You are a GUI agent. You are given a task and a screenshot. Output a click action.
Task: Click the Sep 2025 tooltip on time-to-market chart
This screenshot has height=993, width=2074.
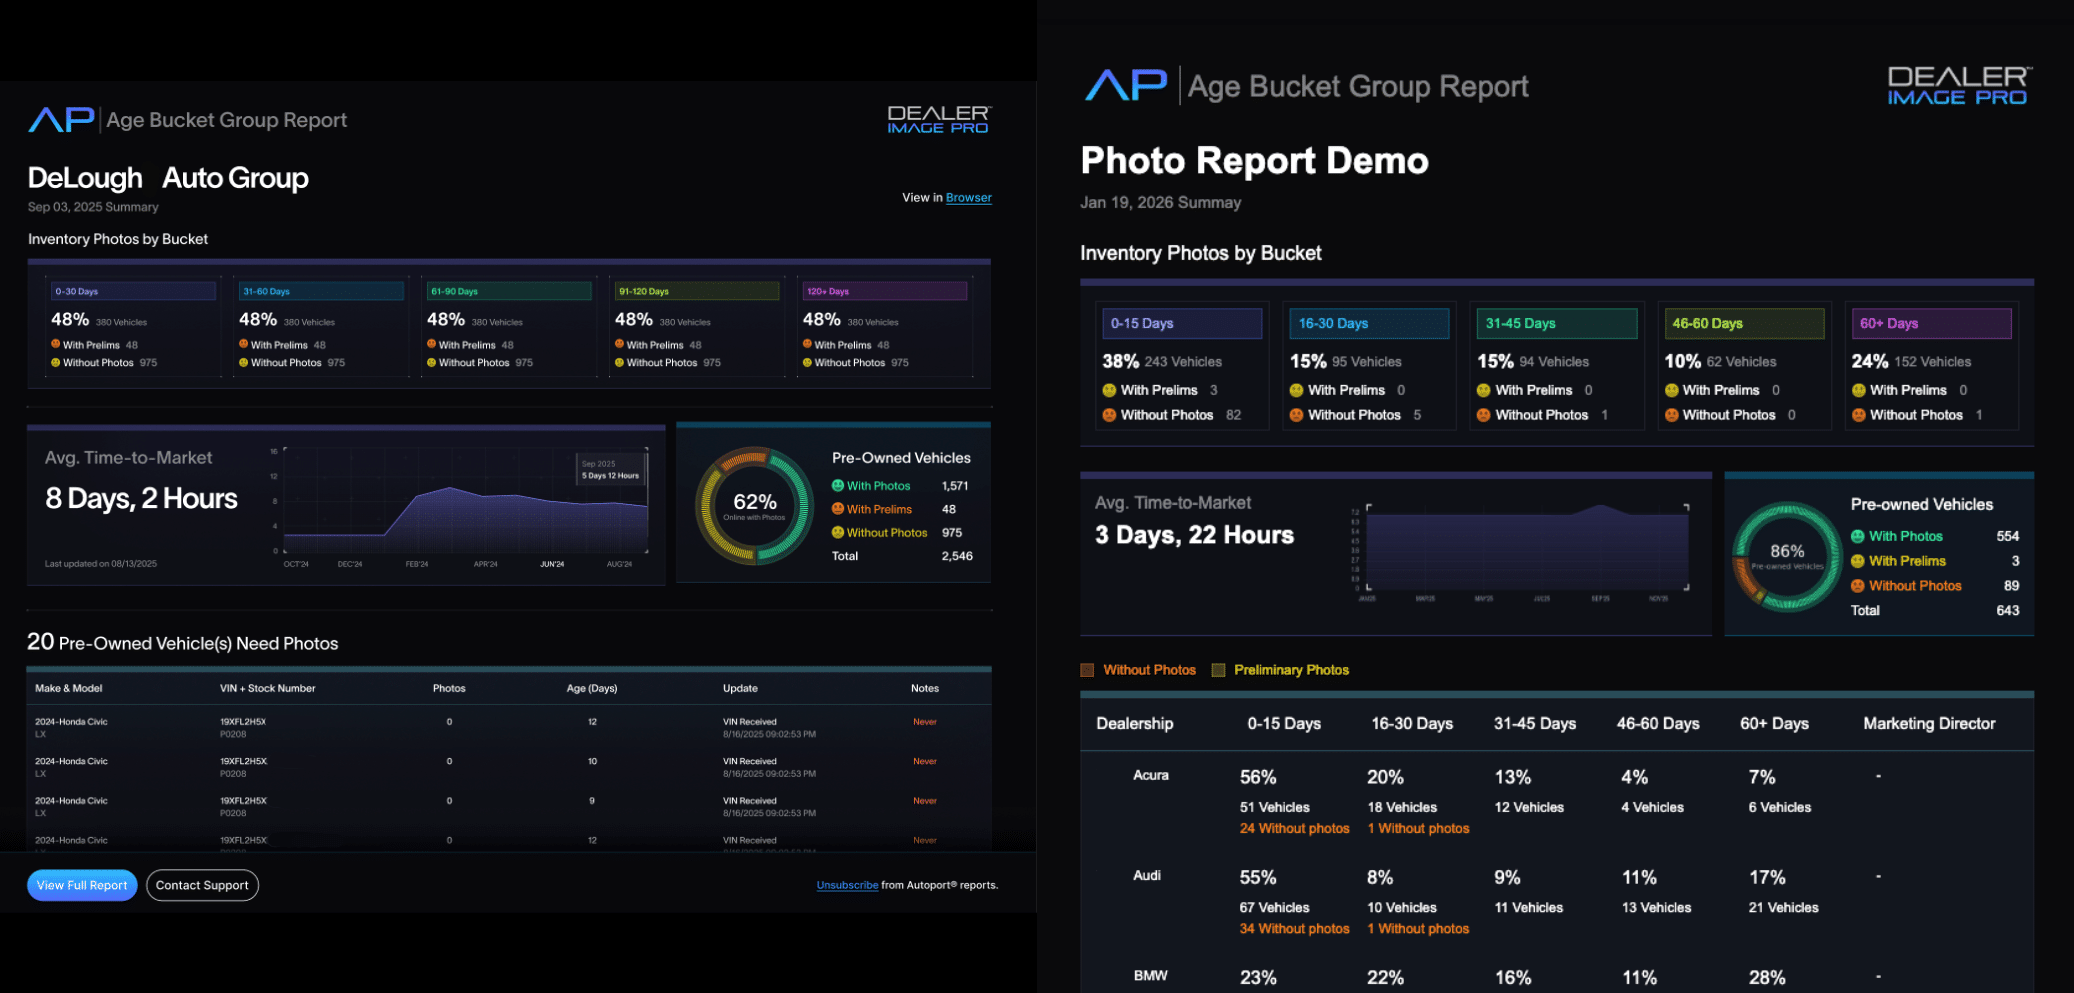611,470
